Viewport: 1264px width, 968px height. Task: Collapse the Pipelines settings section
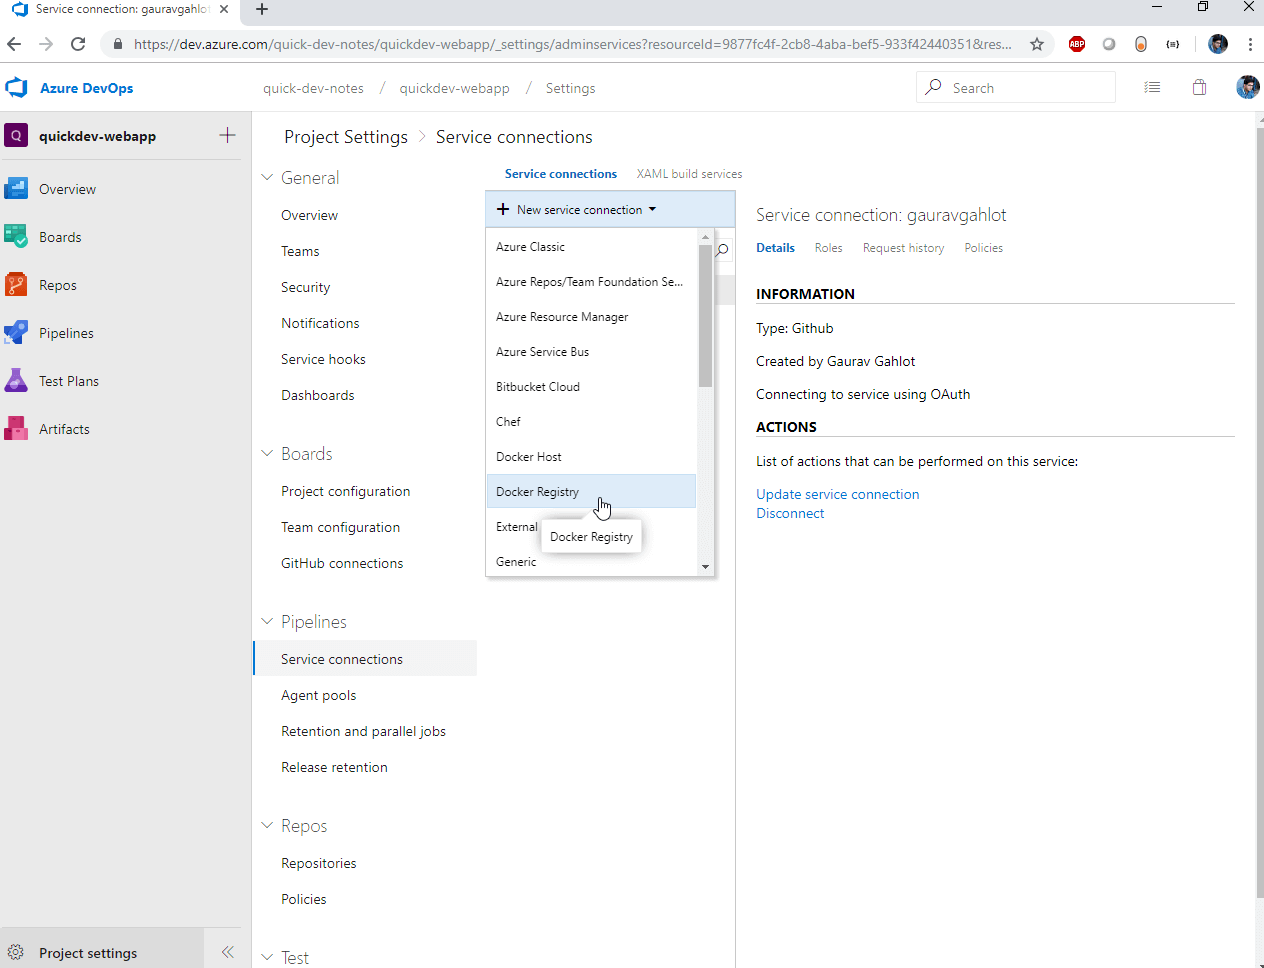point(267,621)
